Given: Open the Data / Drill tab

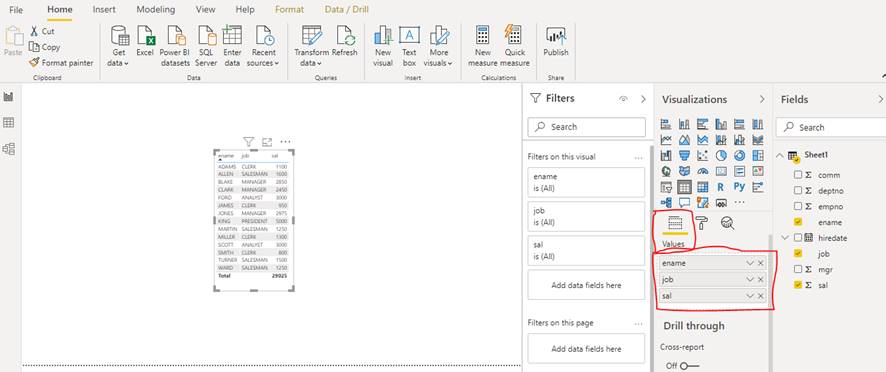Looking at the screenshot, I should [346, 10].
